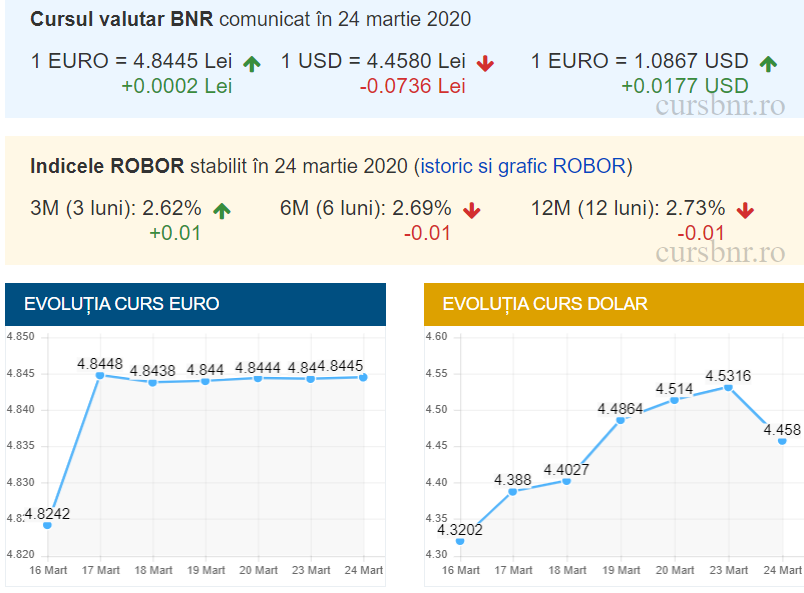Click the red down arrow beside USD rate
Viewport: 804px width, 593px height.
tap(486, 63)
